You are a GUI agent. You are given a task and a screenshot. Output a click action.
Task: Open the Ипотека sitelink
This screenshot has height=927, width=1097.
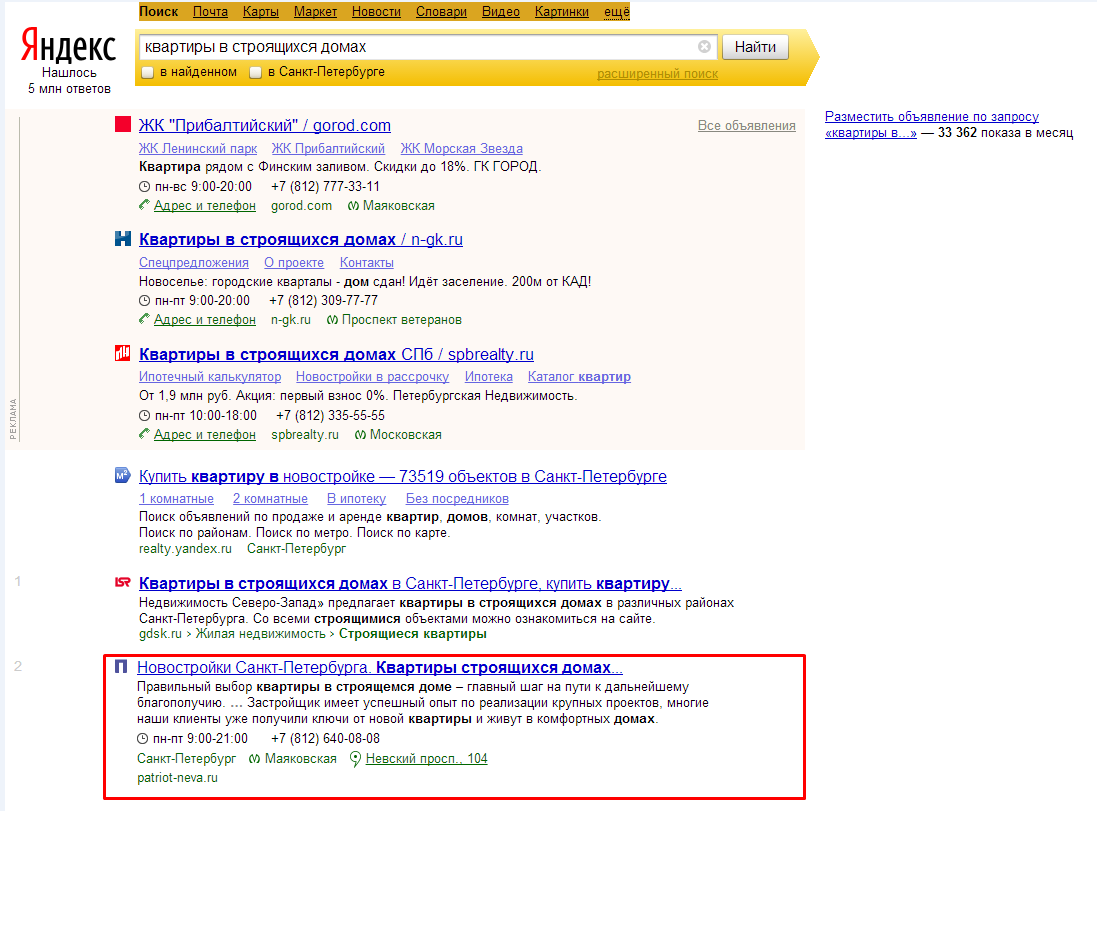(488, 377)
